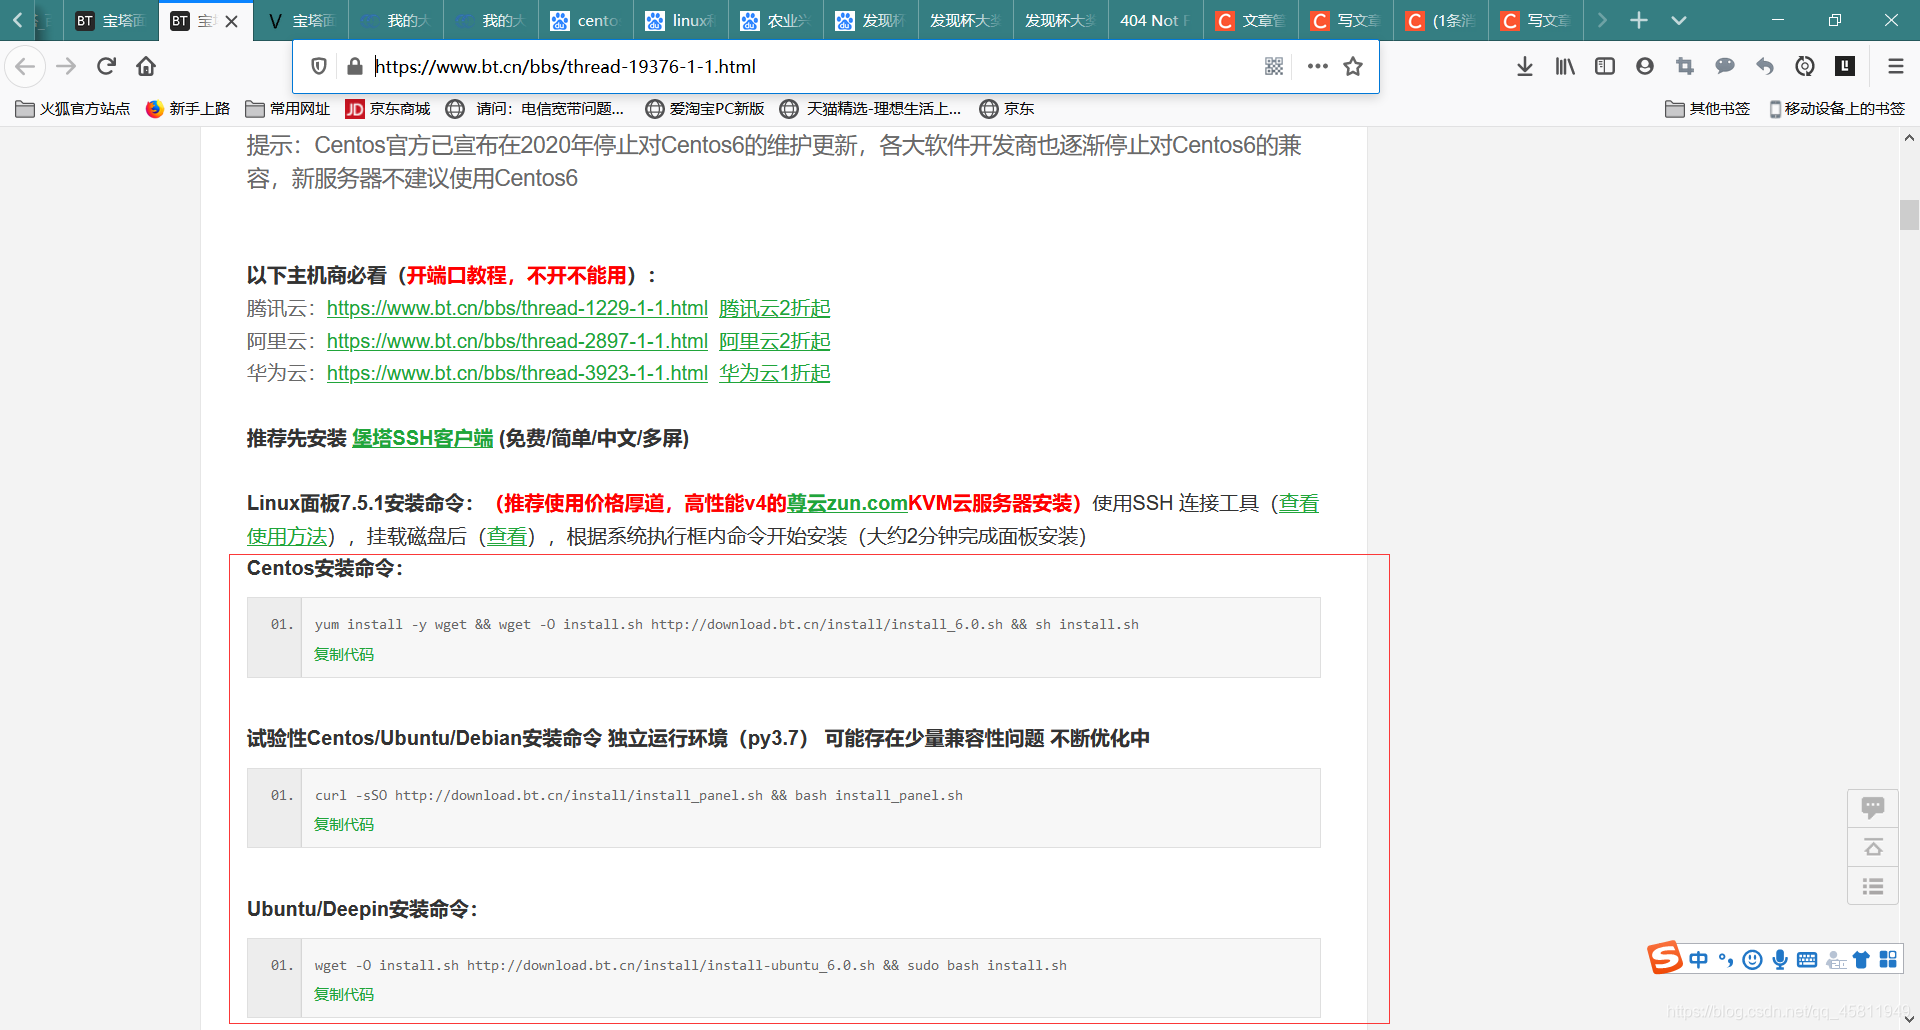
Task: List all tabs with the dropdown
Action: tap(1679, 20)
